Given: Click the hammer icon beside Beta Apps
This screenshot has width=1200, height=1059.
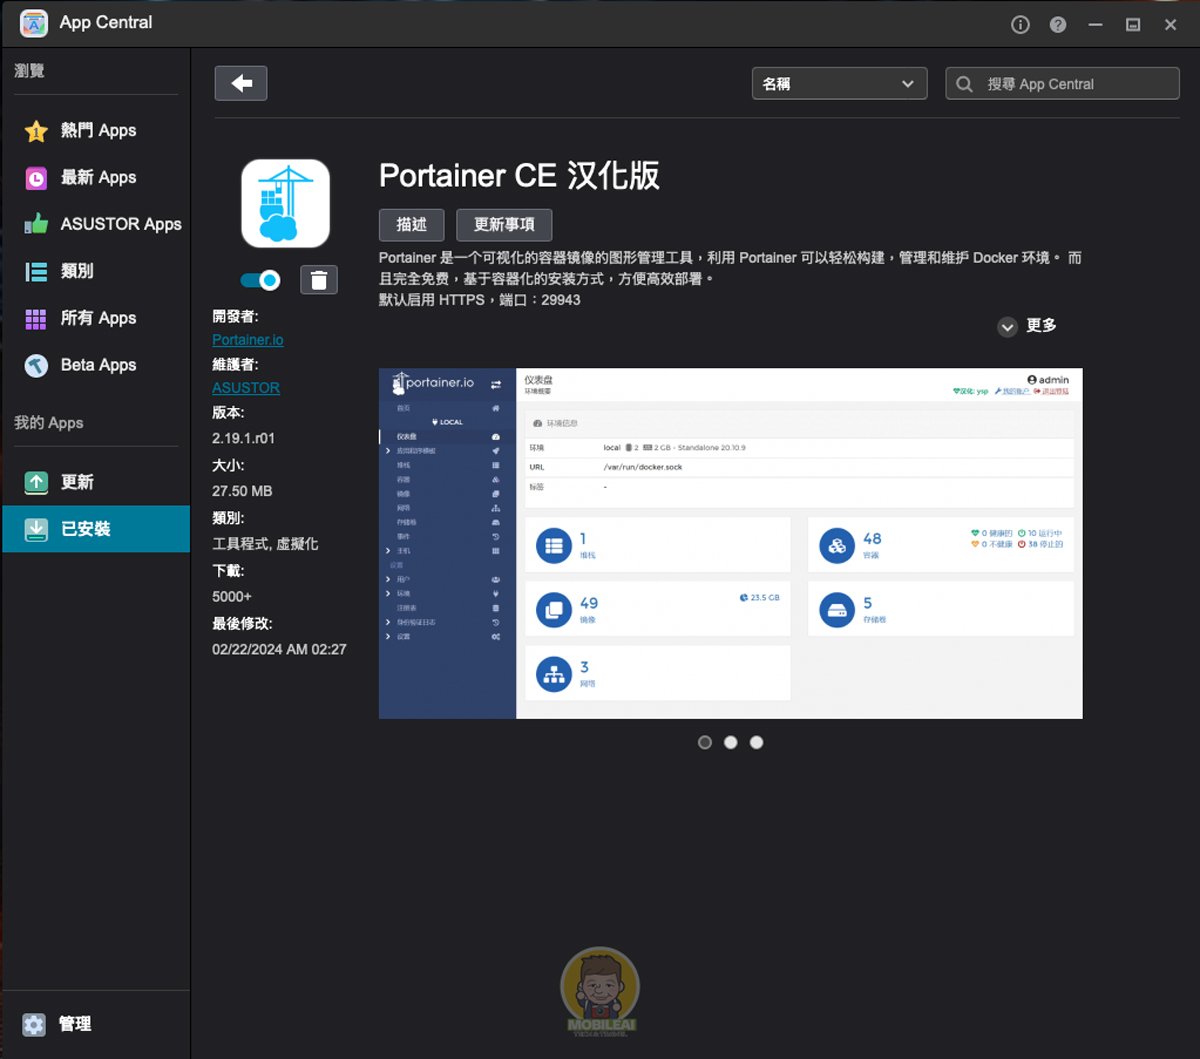Looking at the screenshot, I should coord(36,366).
